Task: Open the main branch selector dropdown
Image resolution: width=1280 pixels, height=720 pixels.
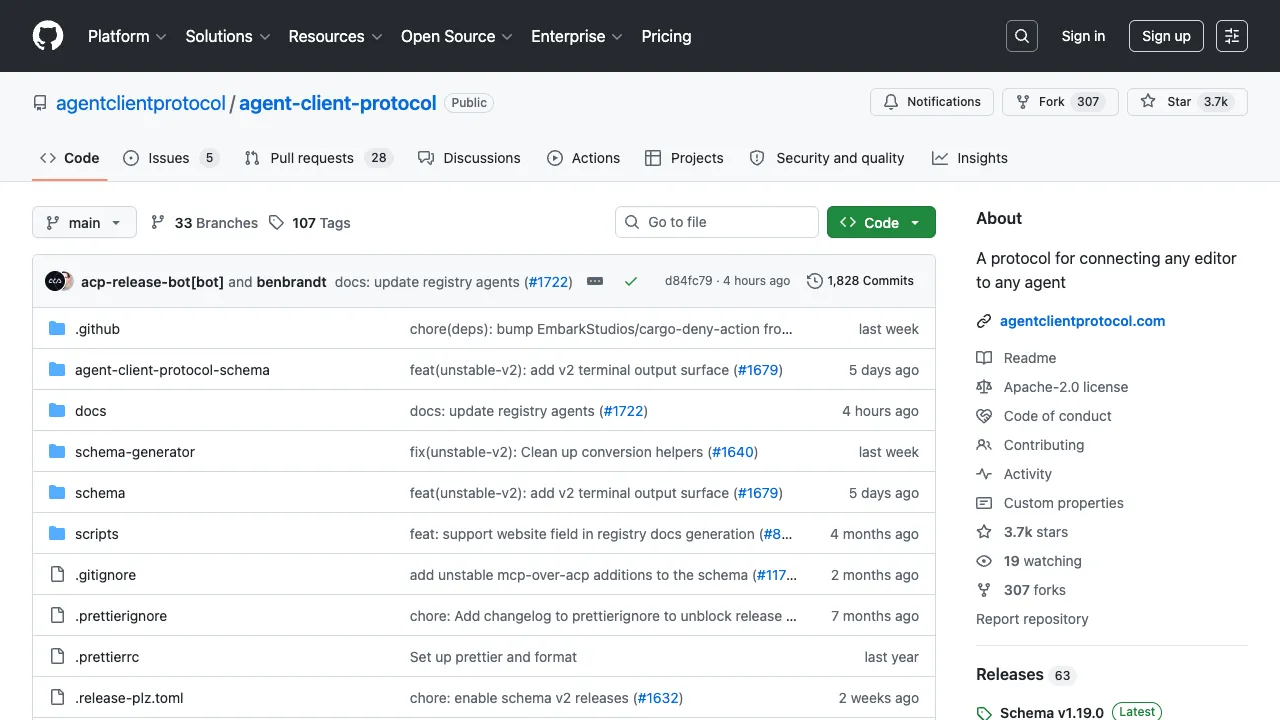Action: click(x=84, y=223)
